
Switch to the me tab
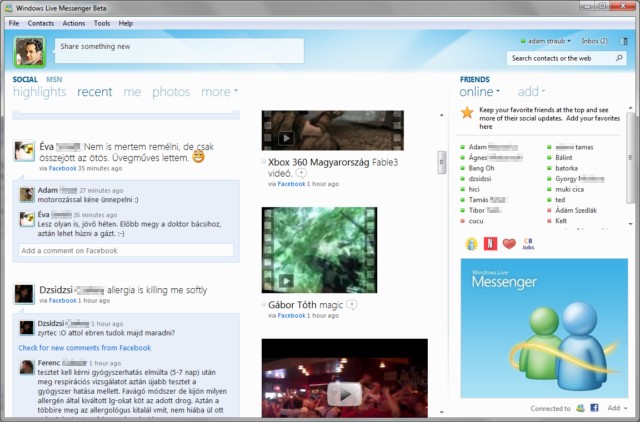tap(132, 92)
